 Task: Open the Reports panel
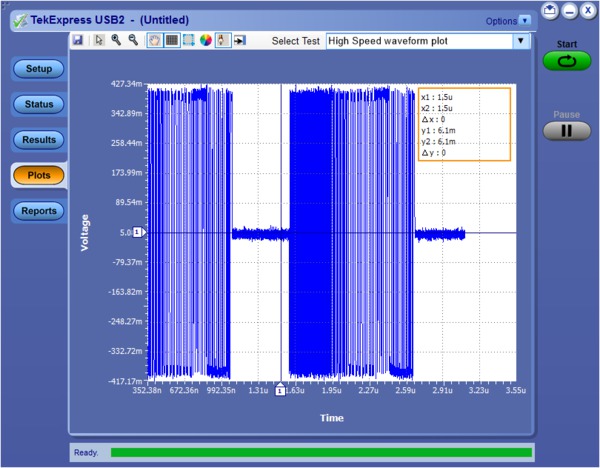(x=39, y=211)
